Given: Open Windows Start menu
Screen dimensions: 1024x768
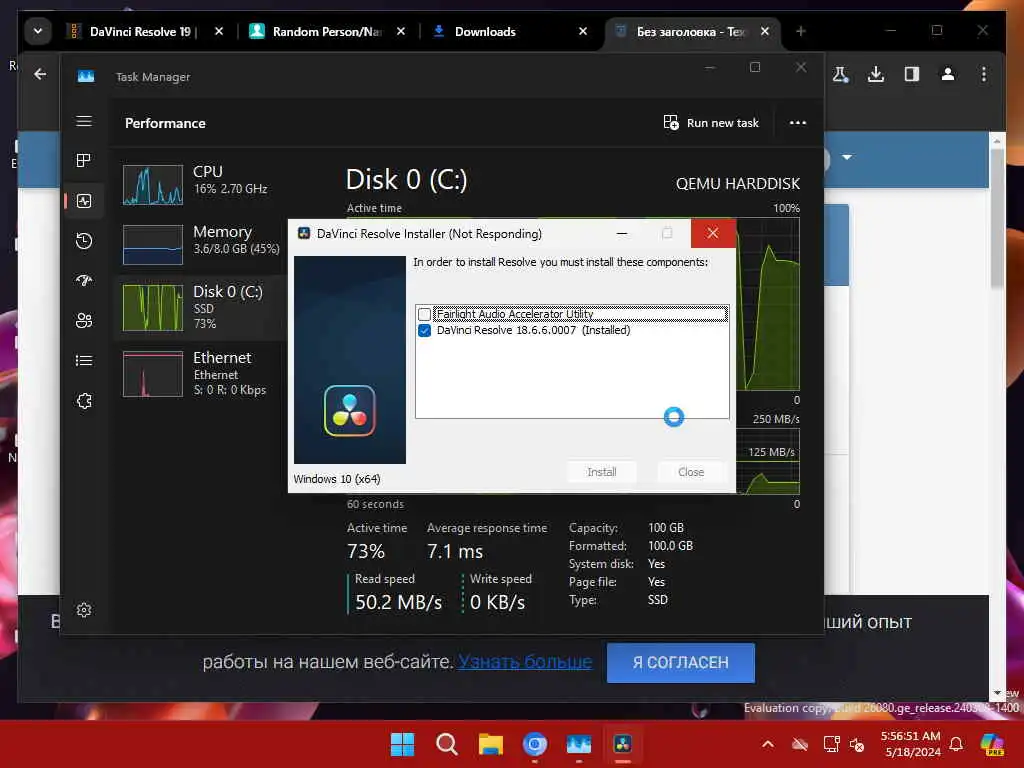Looking at the screenshot, I should coord(402,744).
